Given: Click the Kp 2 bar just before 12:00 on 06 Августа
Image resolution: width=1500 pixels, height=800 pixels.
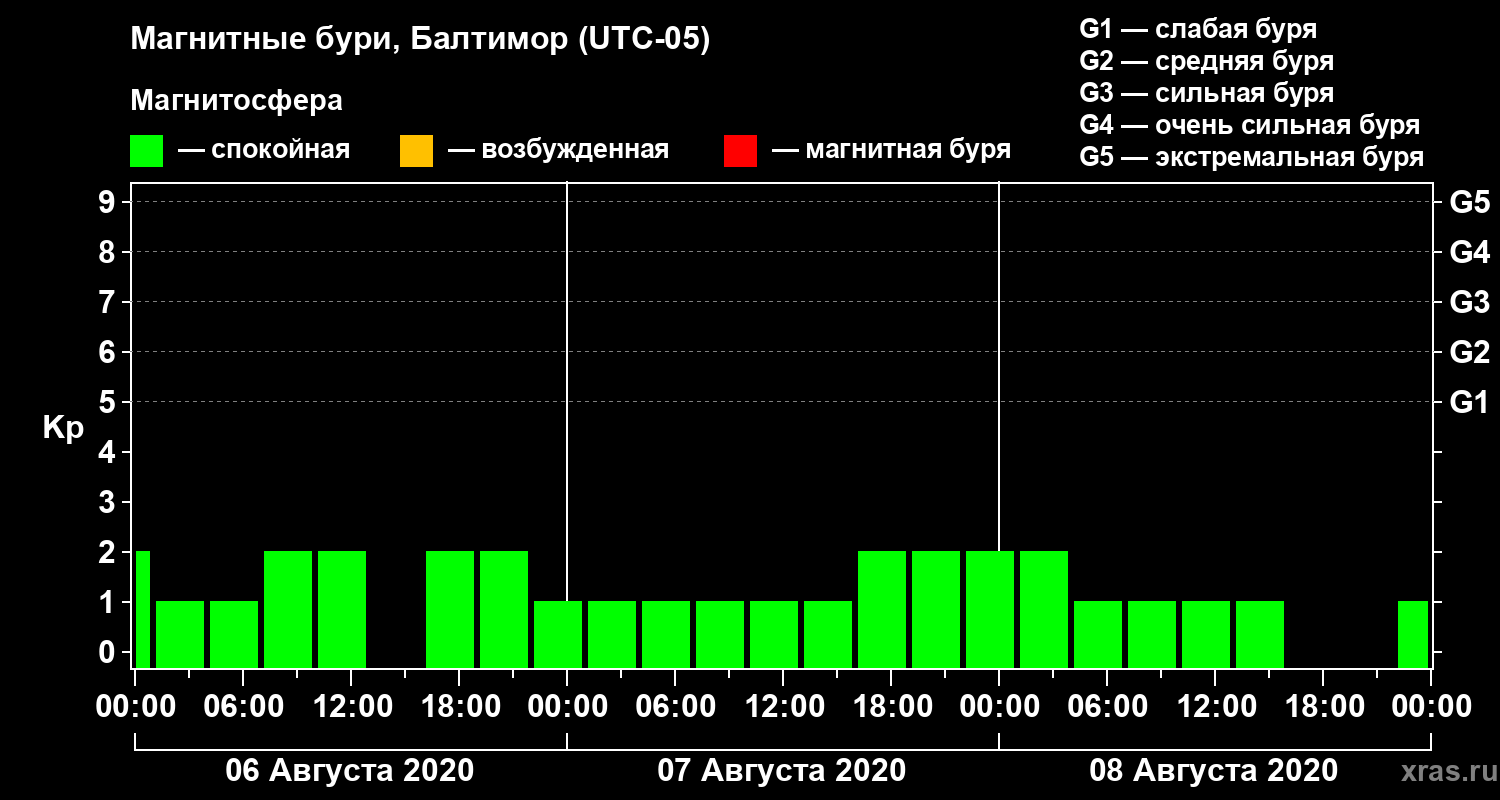Looking at the screenshot, I should 342,609.
